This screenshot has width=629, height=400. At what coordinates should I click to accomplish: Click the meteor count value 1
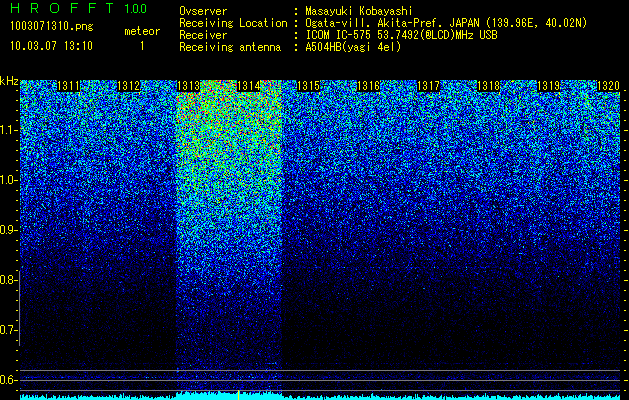point(142,46)
